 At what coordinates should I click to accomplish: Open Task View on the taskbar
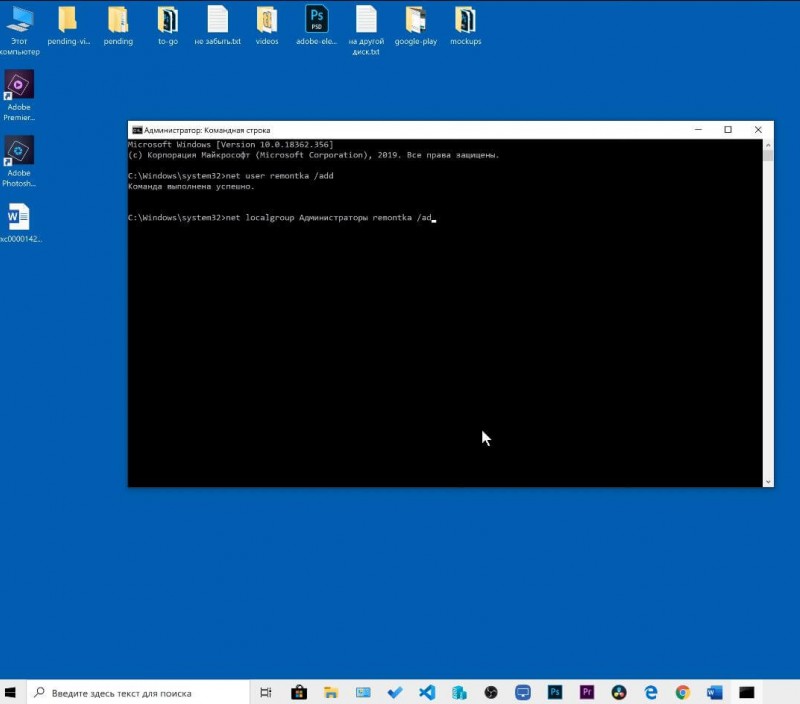pyautogui.click(x=266, y=692)
